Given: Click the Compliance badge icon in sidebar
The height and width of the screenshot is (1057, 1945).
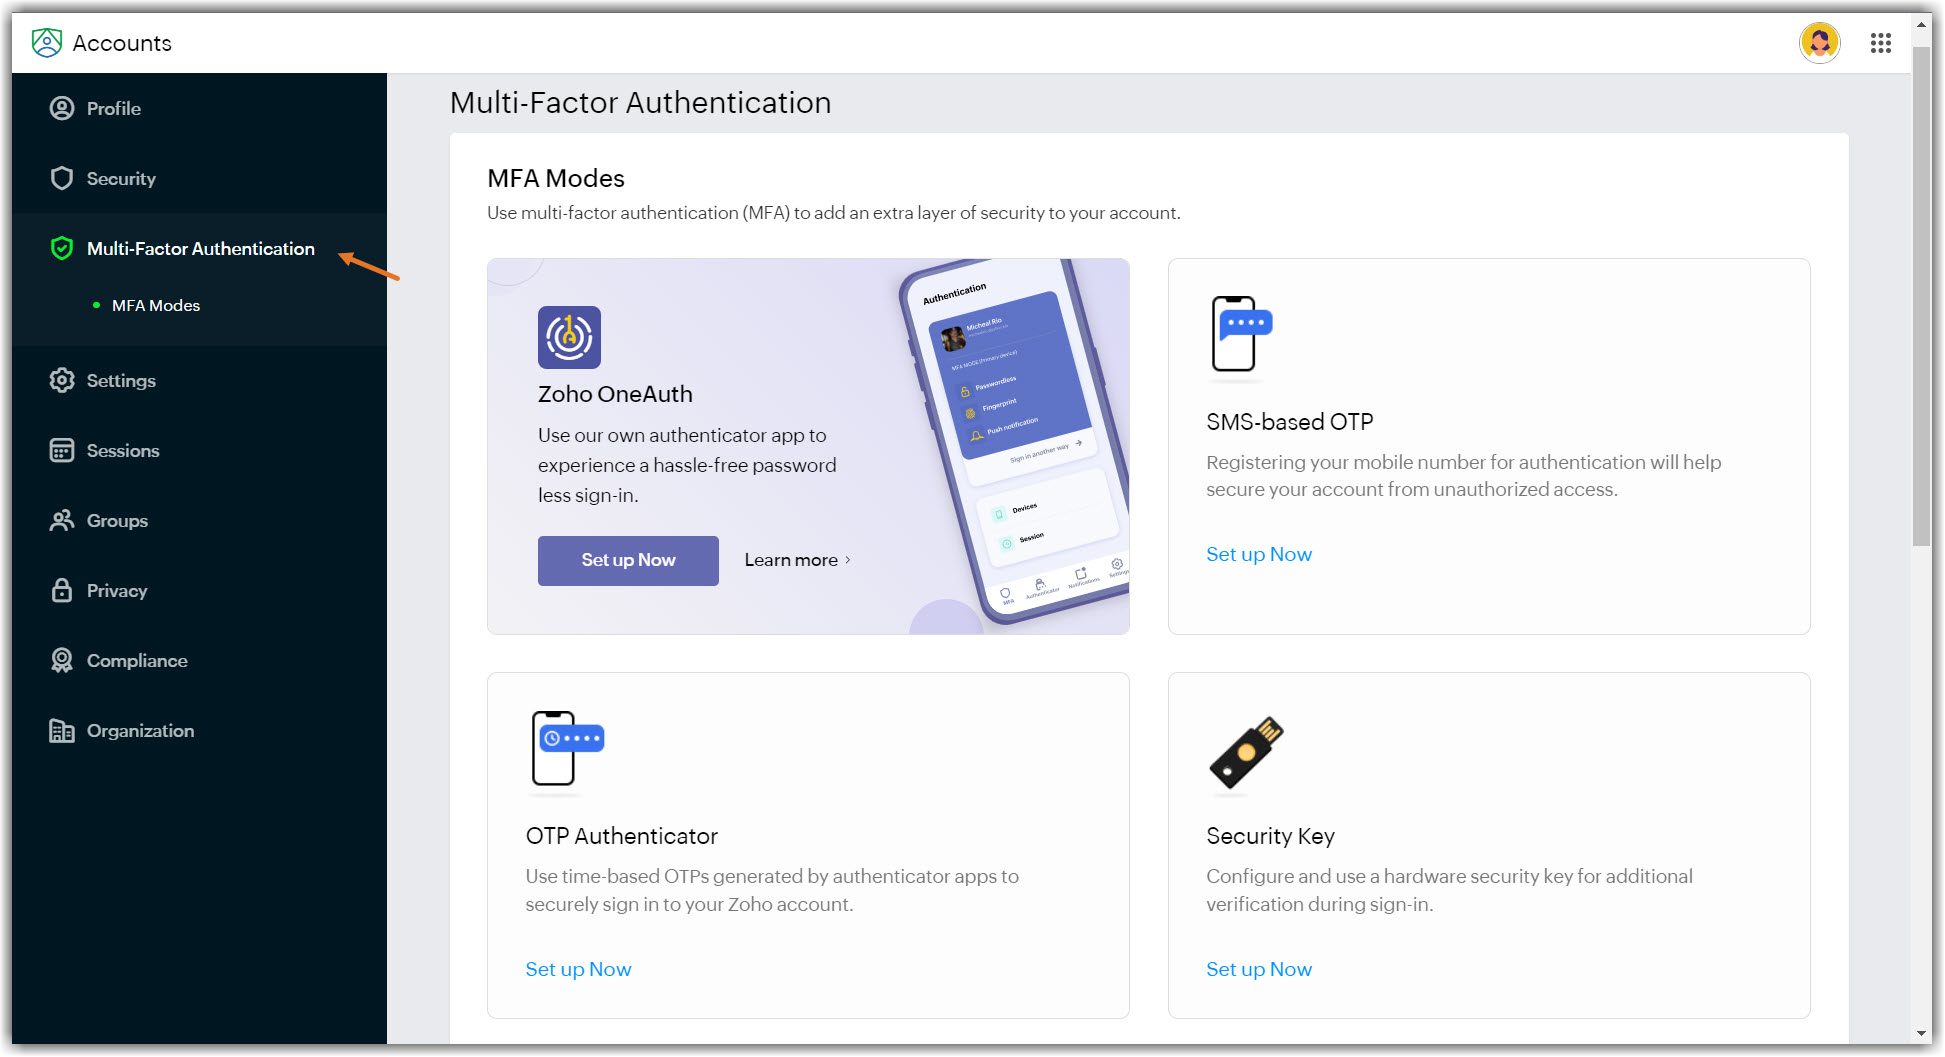Looking at the screenshot, I should point(62,660).
